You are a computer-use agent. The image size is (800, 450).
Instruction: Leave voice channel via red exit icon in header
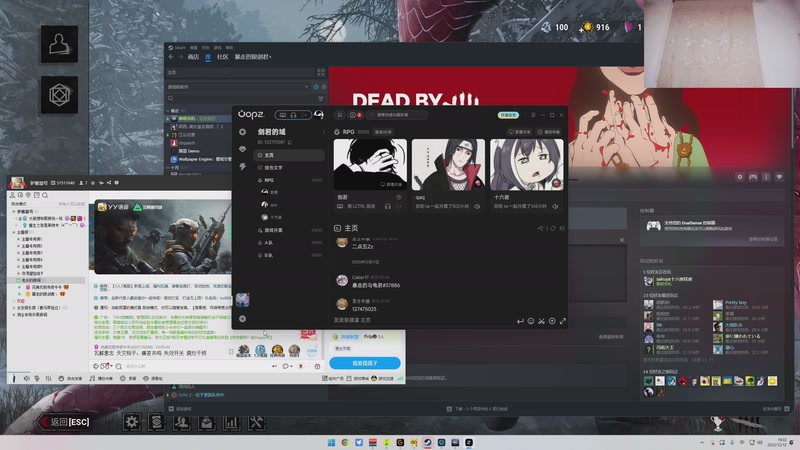(x=305, y=115)
